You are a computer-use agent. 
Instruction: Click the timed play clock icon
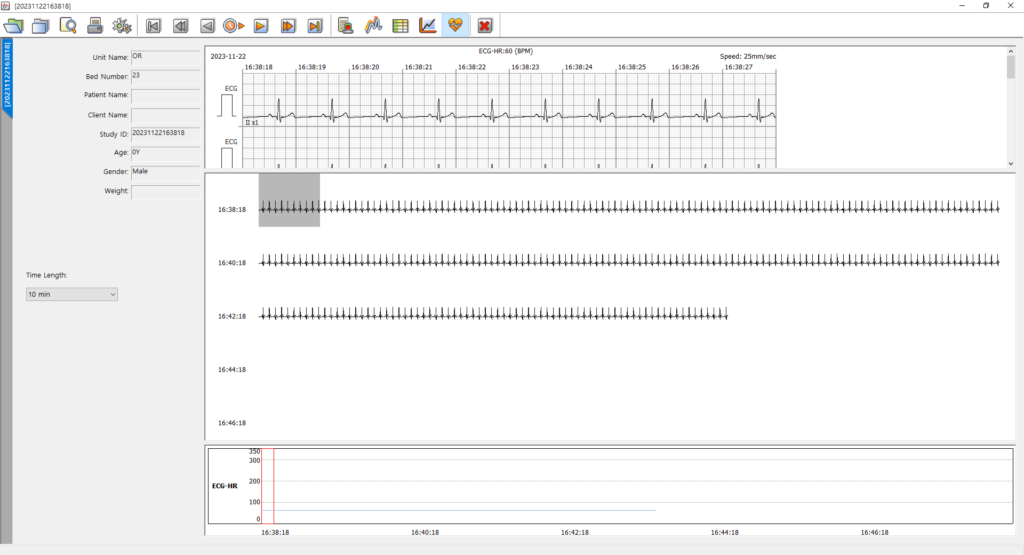(x=234, y=26)
